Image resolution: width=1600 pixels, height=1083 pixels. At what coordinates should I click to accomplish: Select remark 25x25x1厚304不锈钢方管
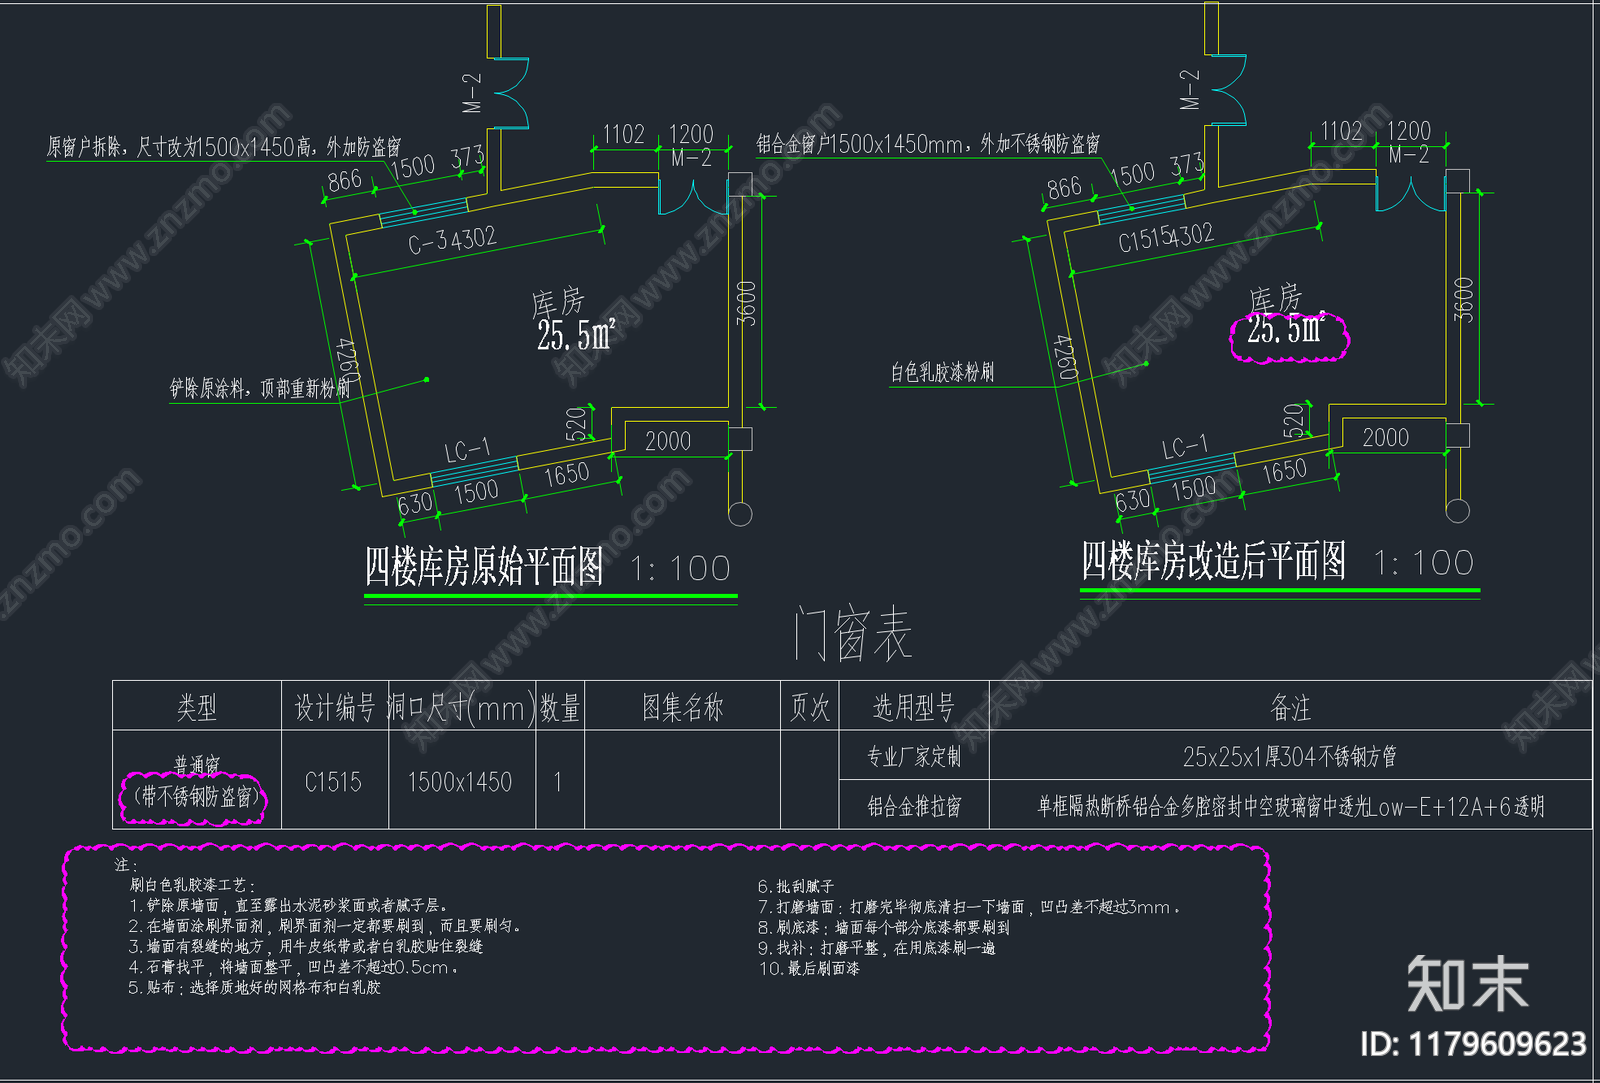point(1290,757)
